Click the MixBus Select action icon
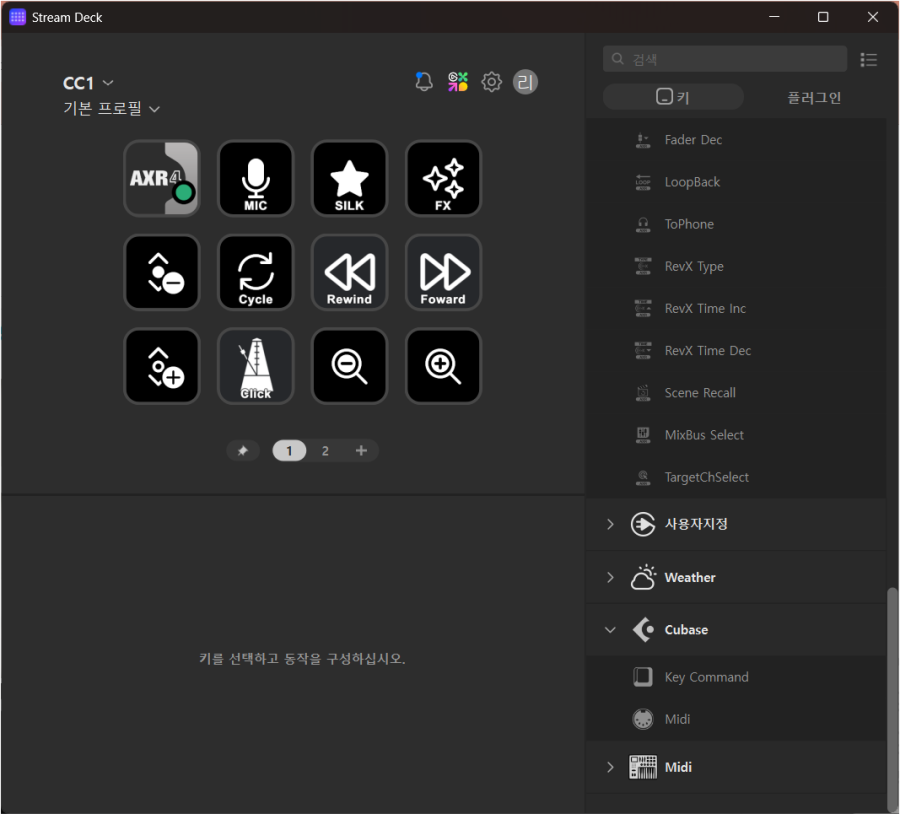The width and height of the screenshot is (900, 814). pyautogui.click(x=643, y=435)
